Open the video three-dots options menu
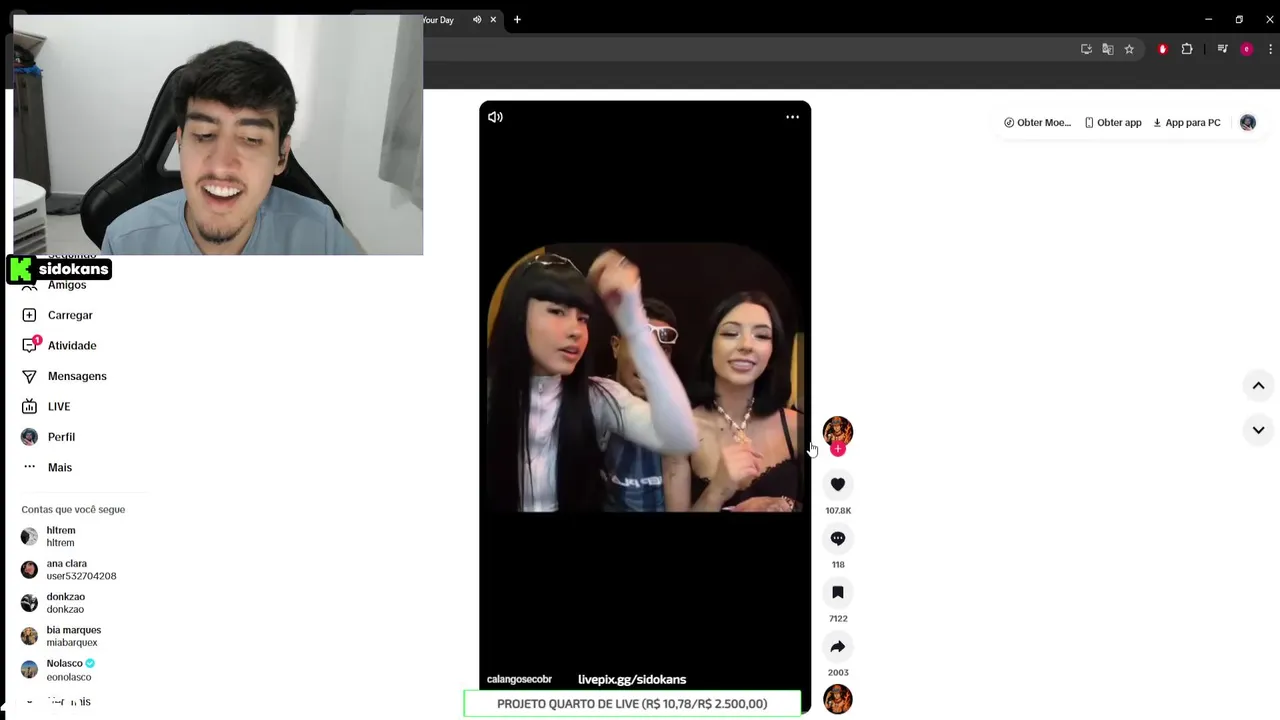 [x=792, y=117]
